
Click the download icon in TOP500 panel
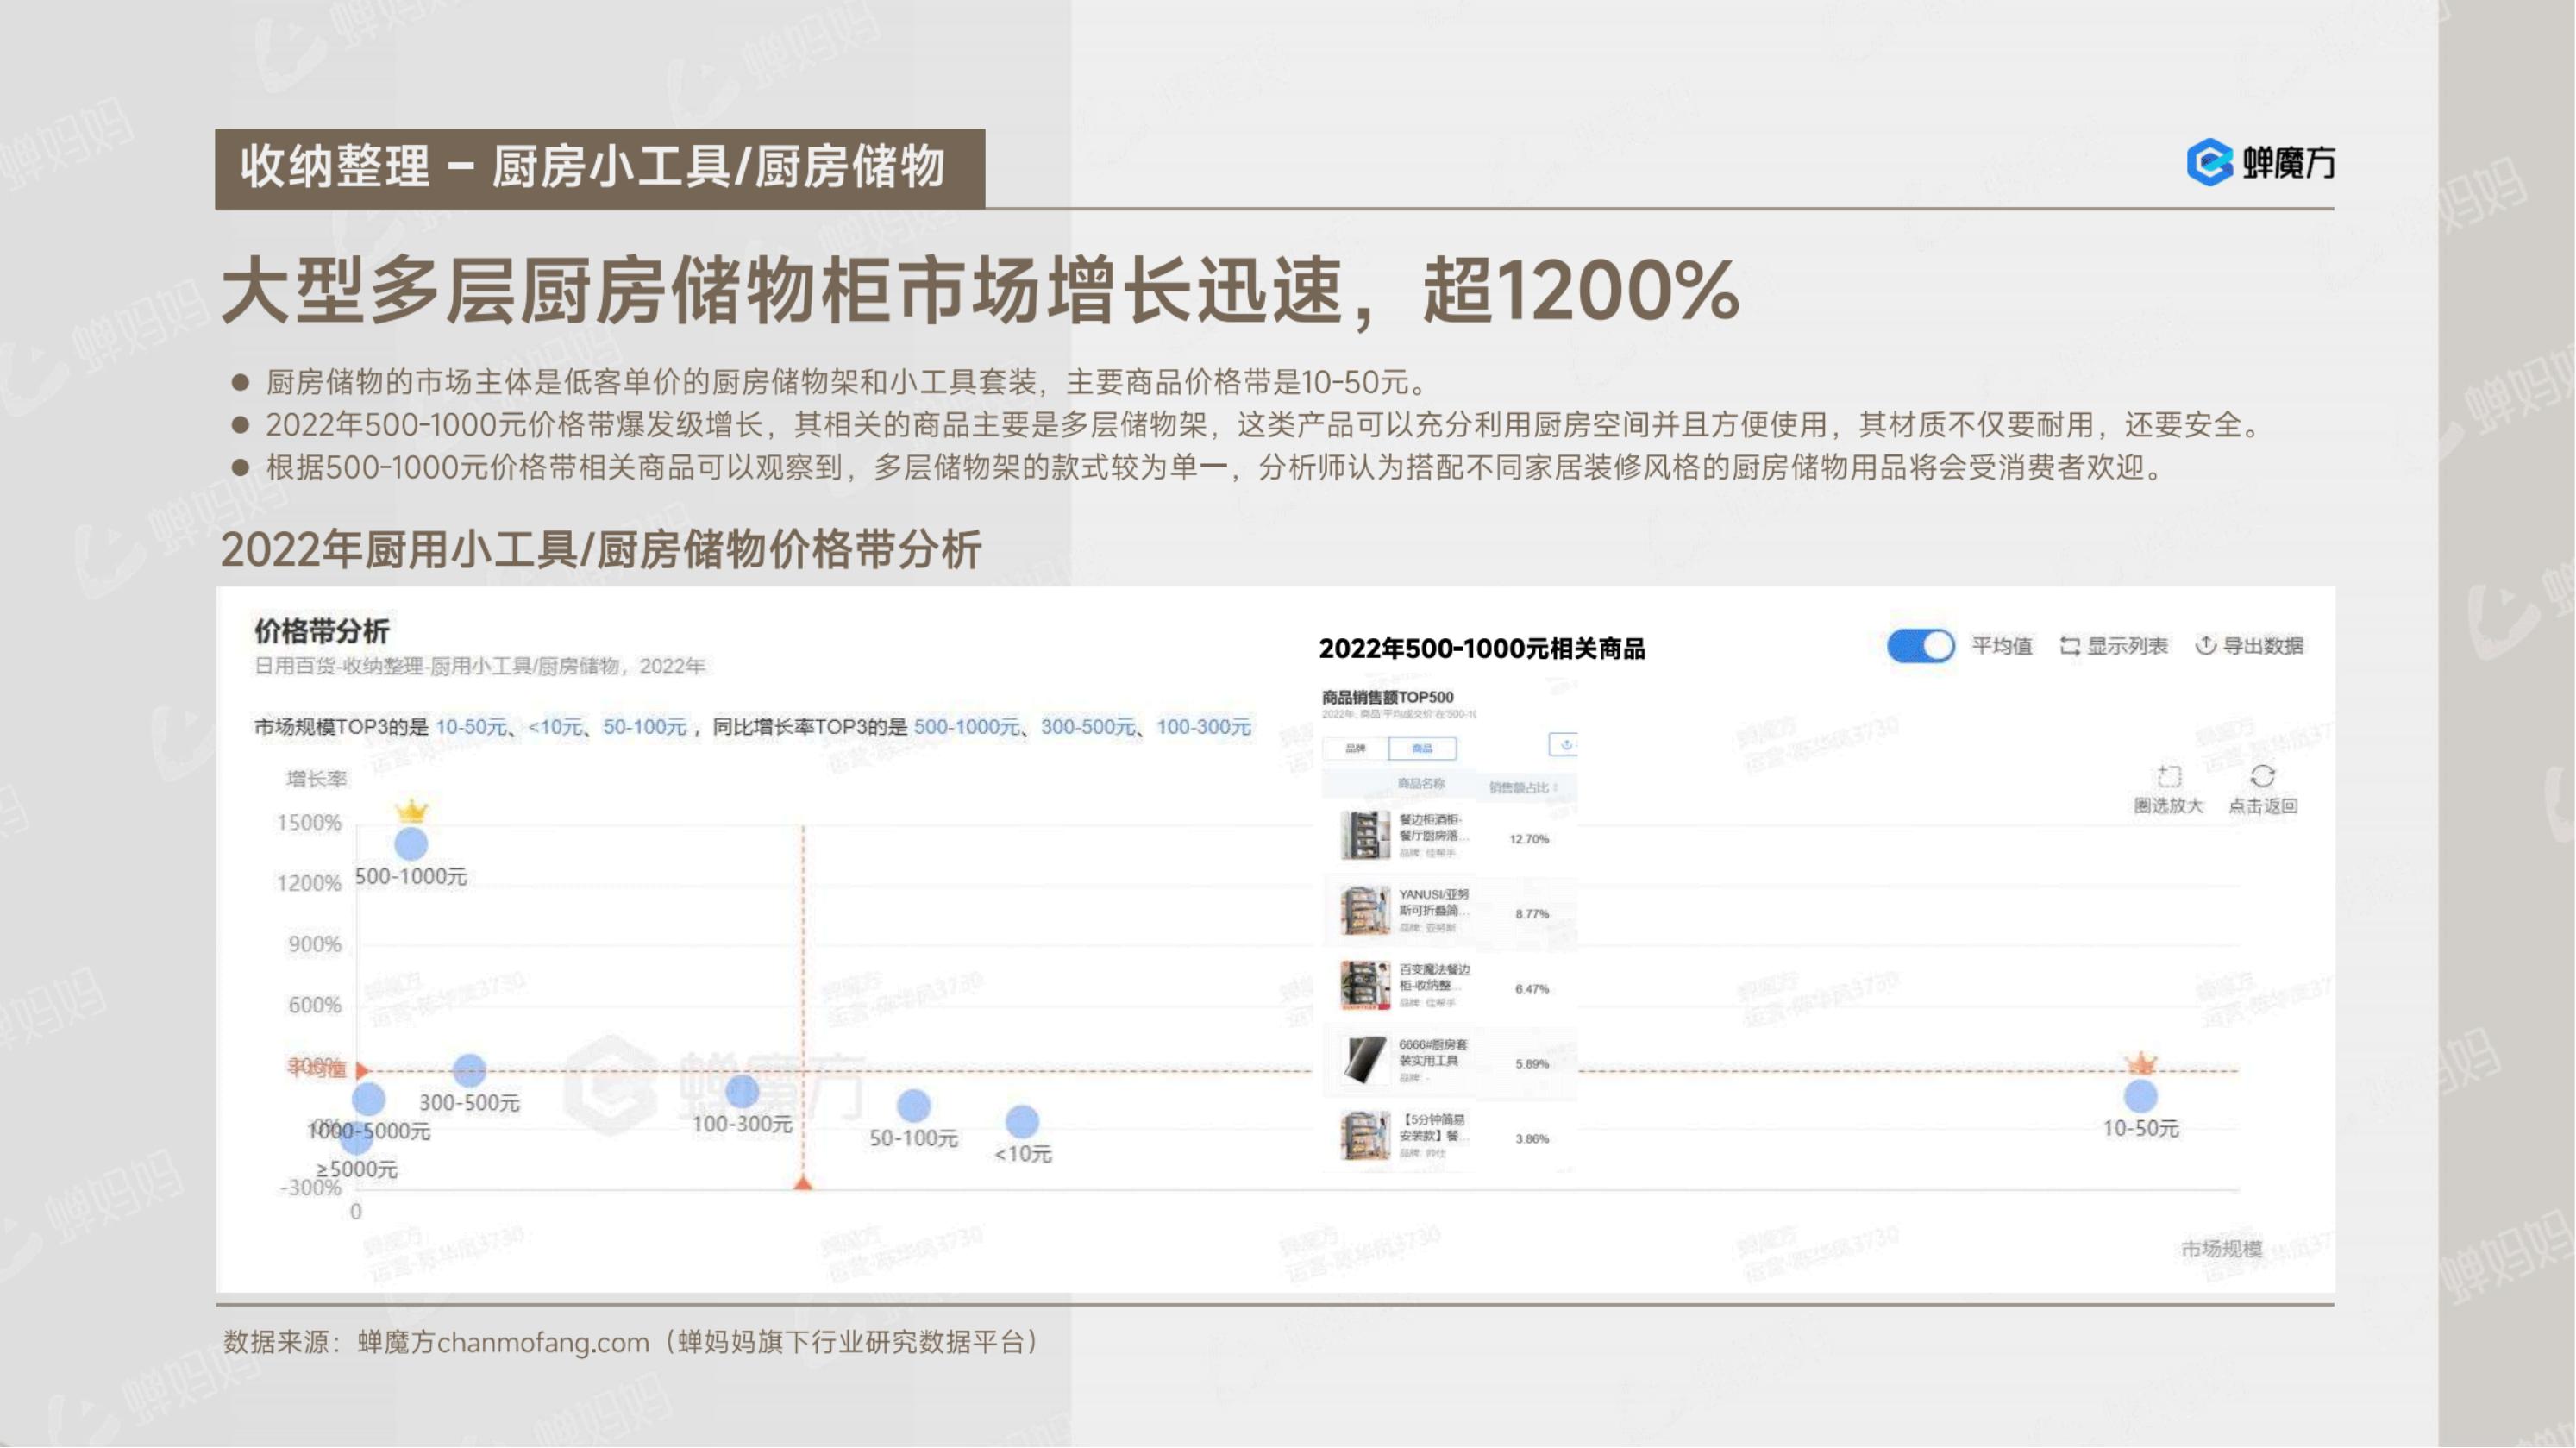1565,745
